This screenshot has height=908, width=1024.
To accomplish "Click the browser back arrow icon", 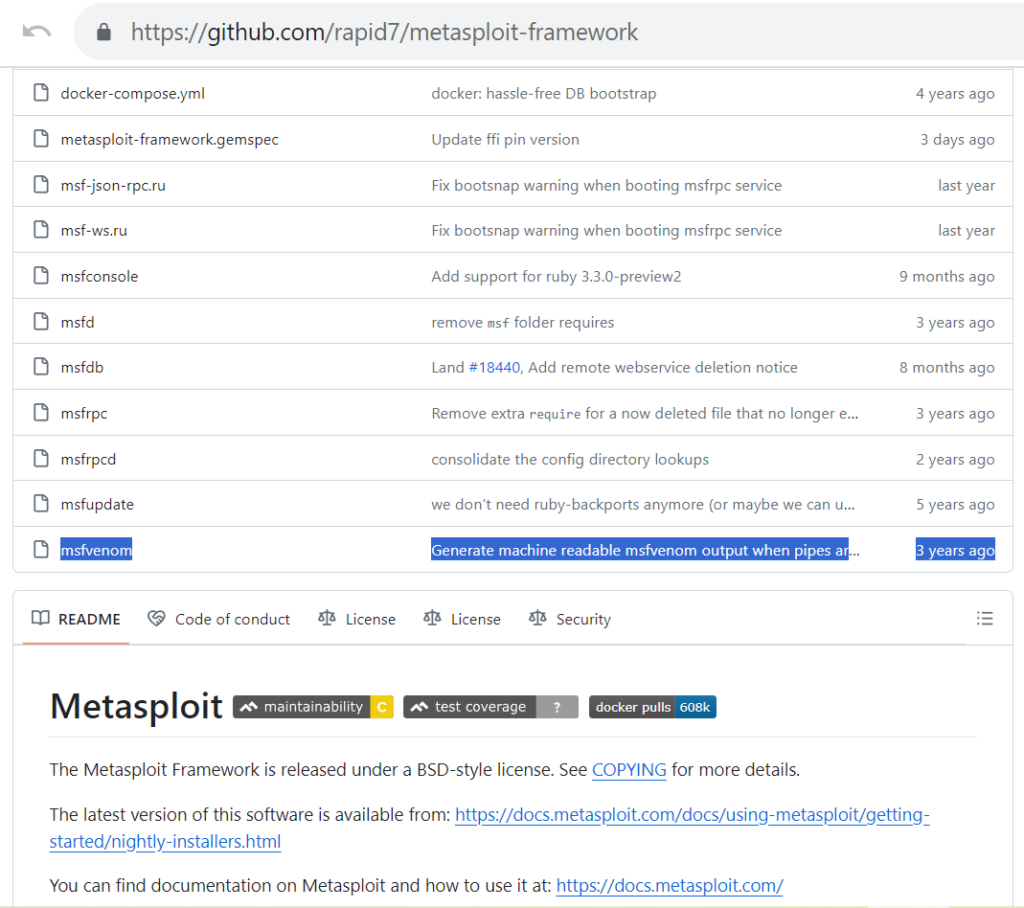I will 37,31.
